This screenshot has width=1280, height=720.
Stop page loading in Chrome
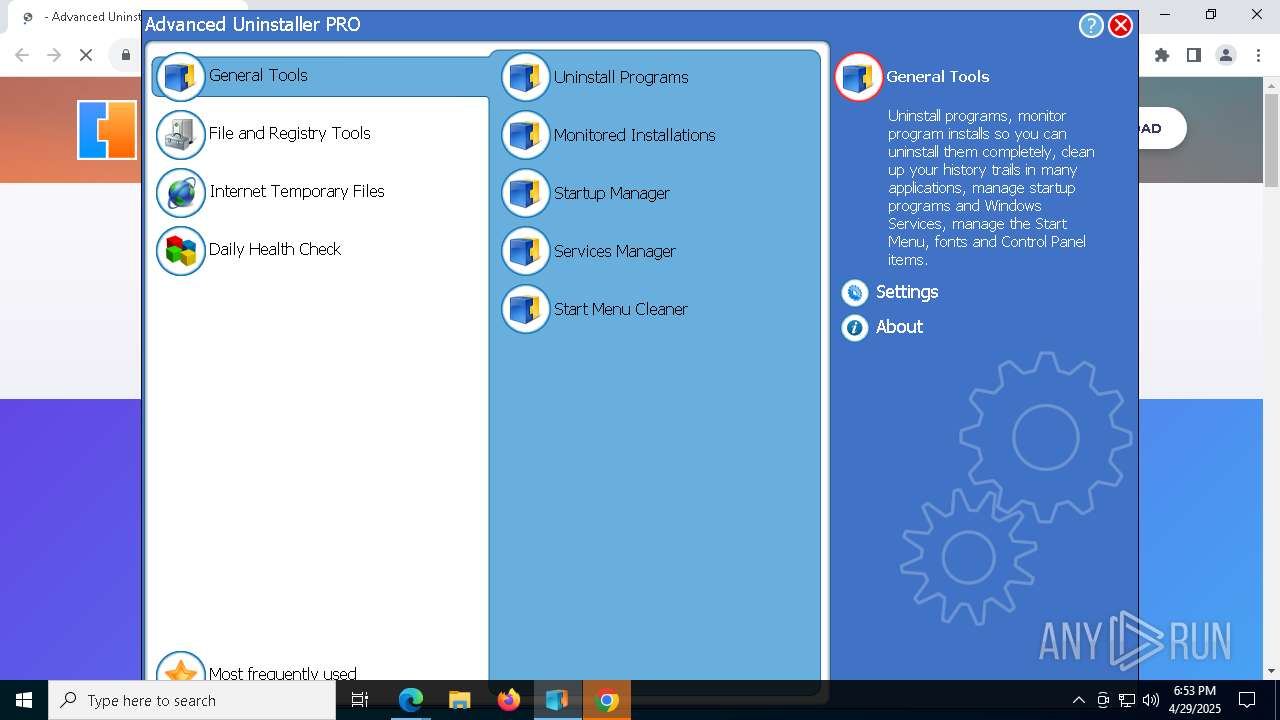click(86, 55)
